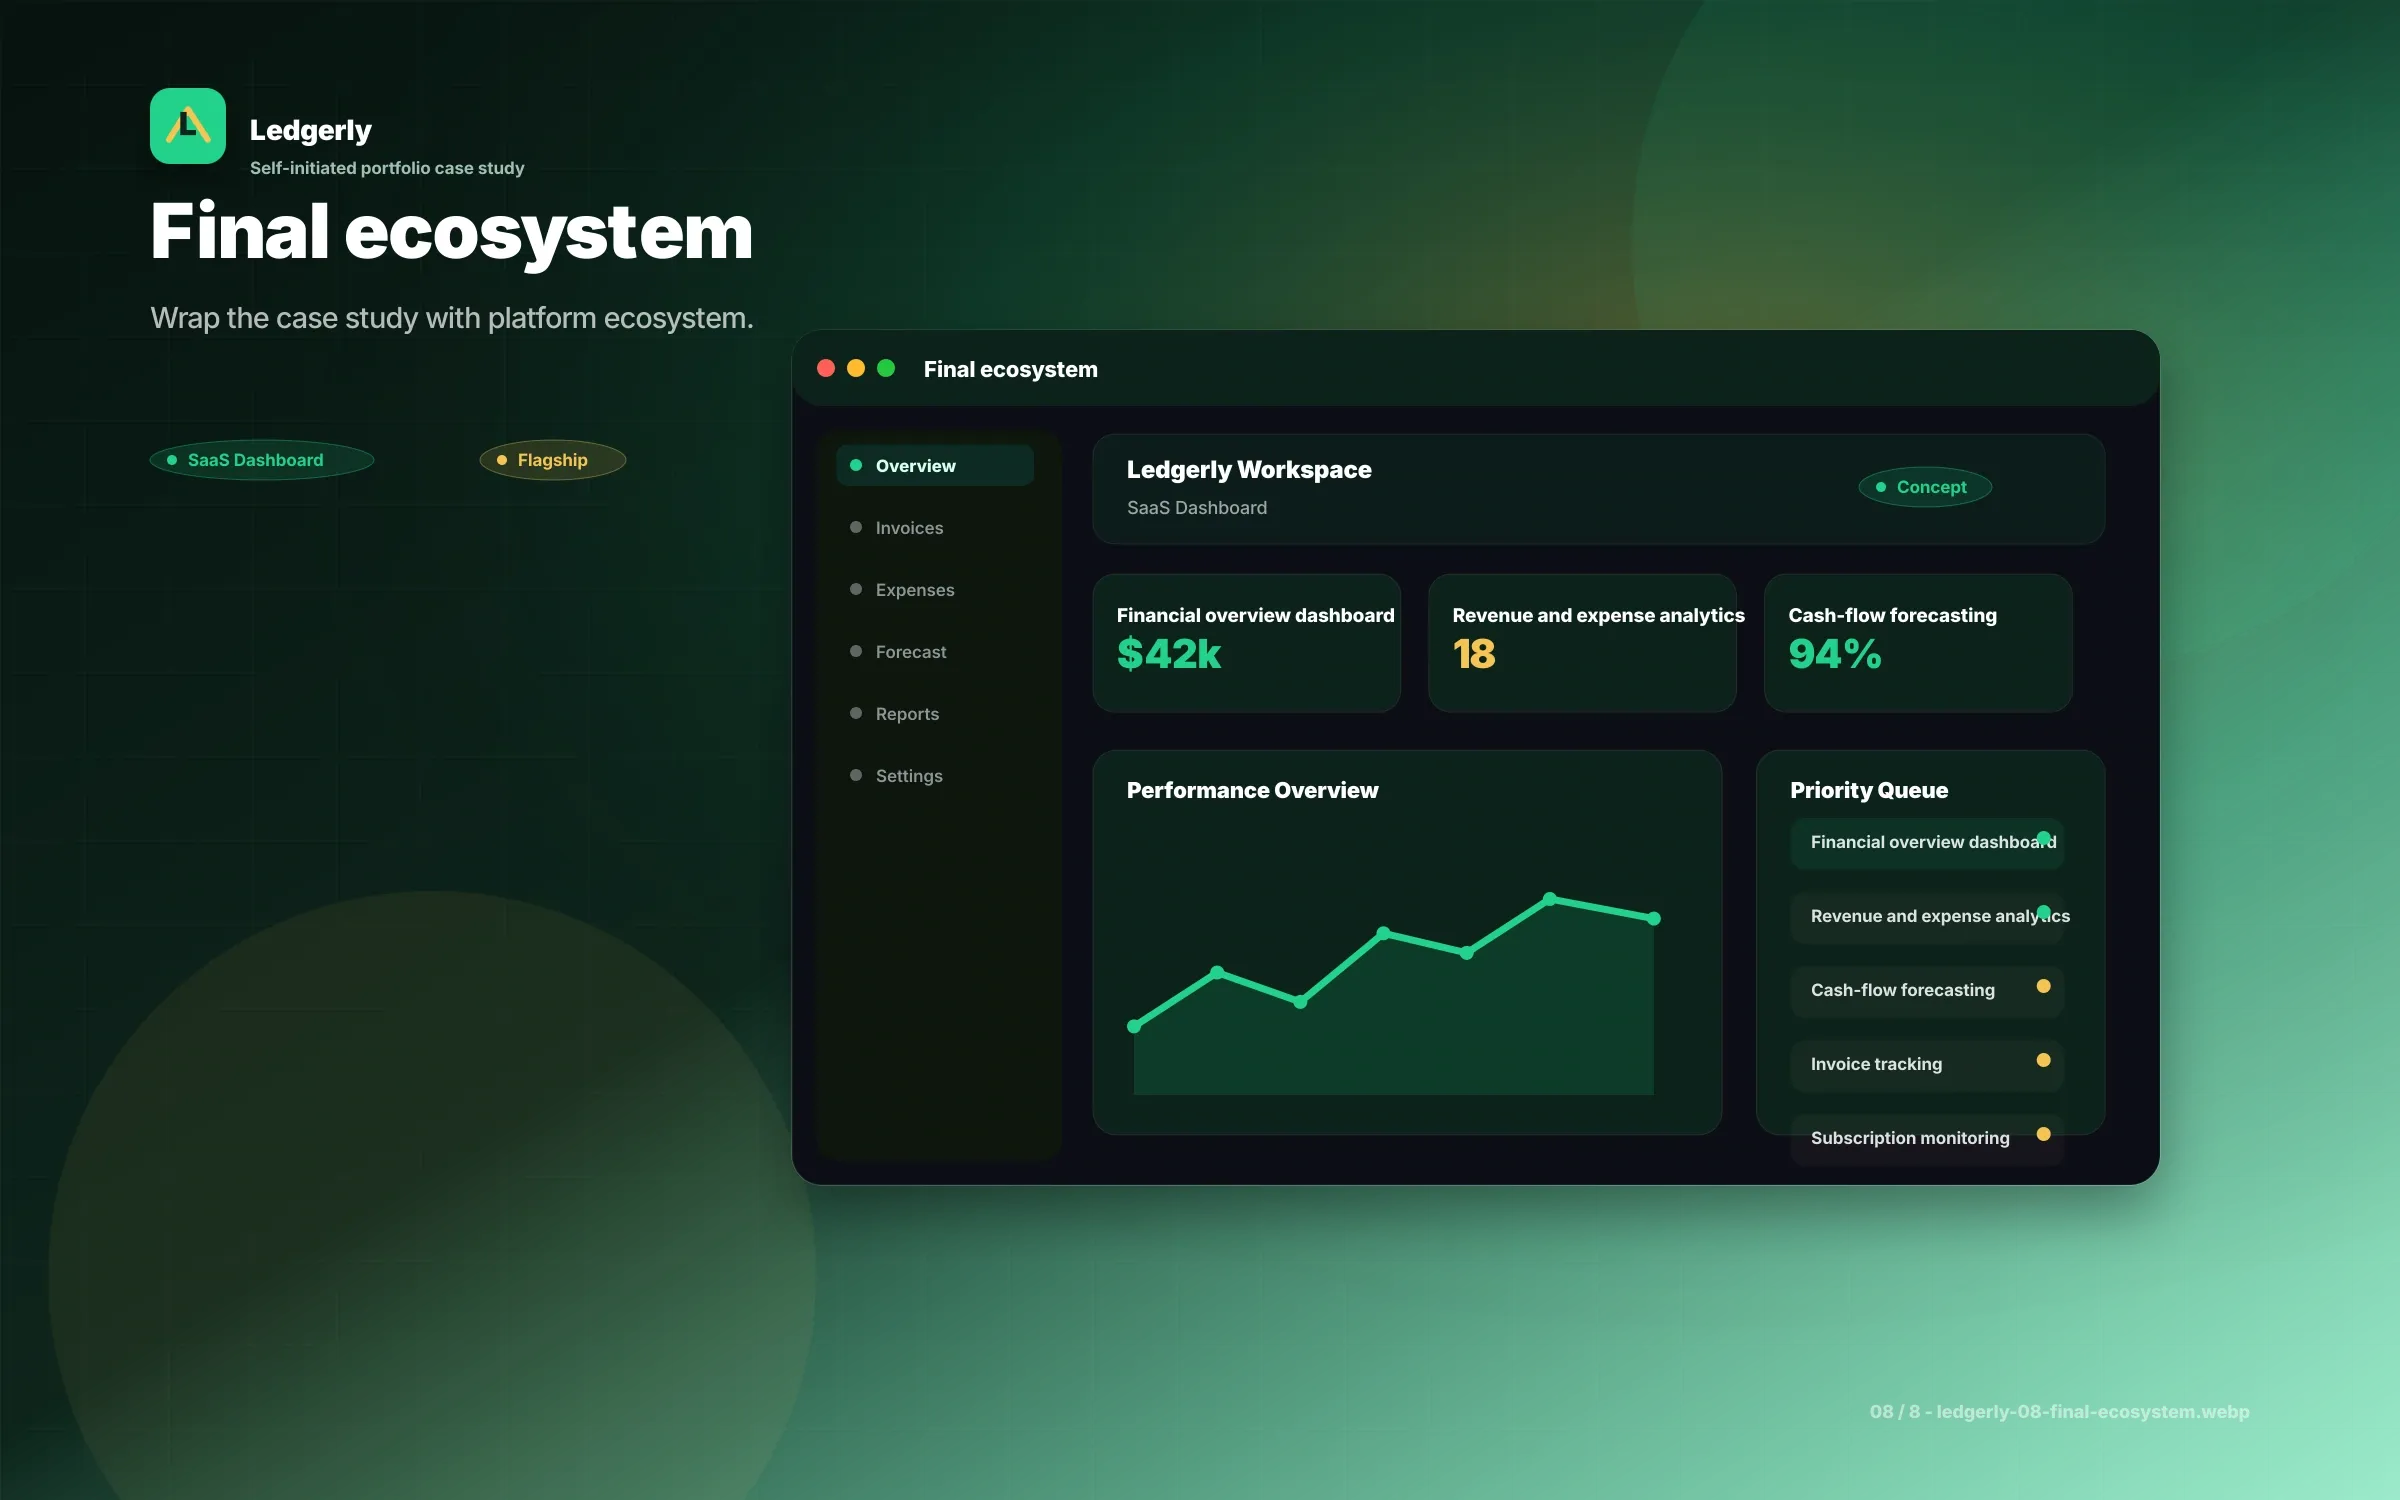Viewport: 2400px width, 1500px height.
Task: Click the first data point on Performance chart
Action: tap(1134, 1026)
